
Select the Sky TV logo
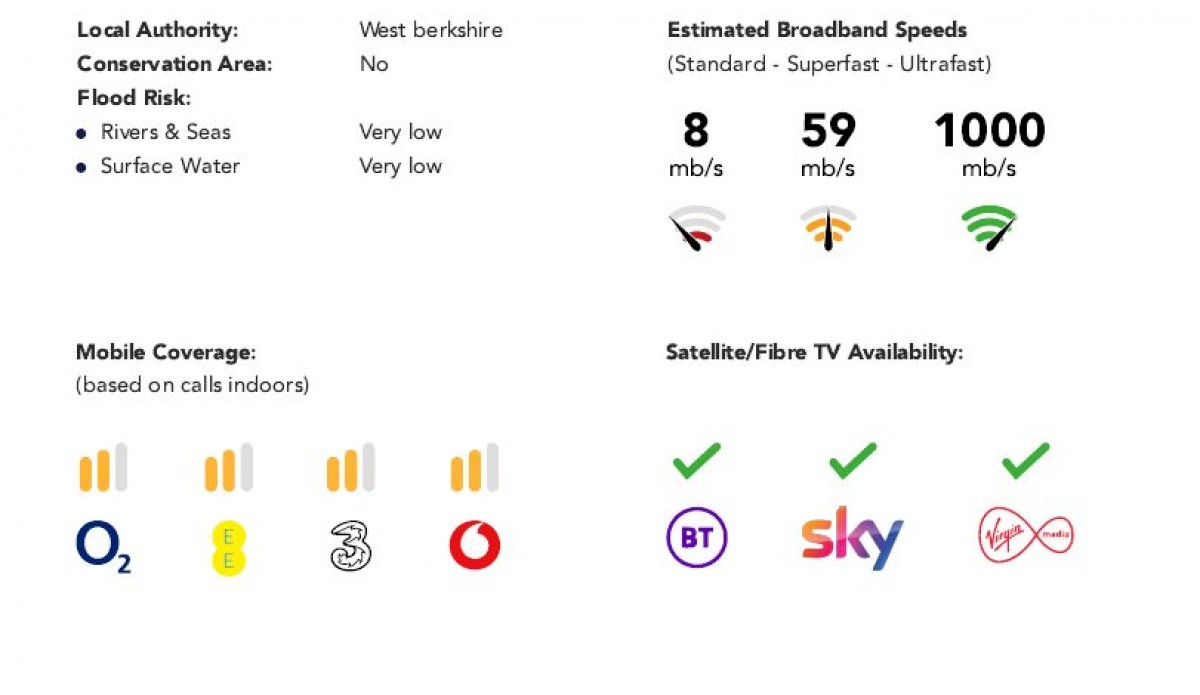click(x=852, y=538)
